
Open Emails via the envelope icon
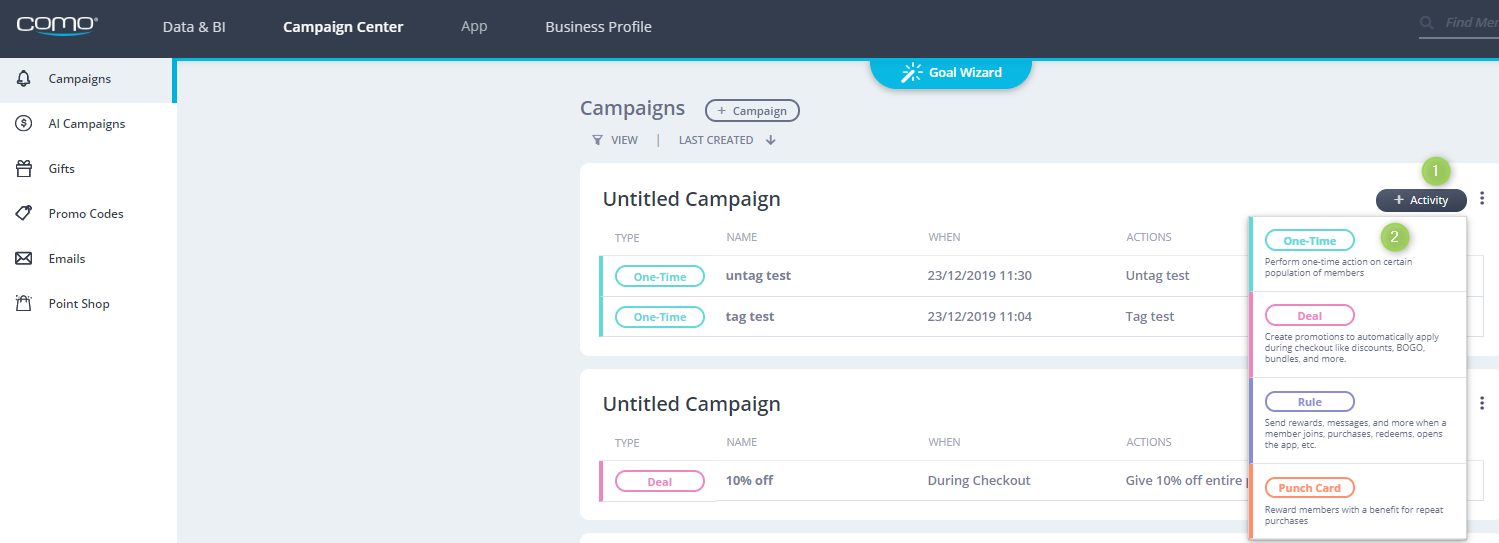pos(24,258)
